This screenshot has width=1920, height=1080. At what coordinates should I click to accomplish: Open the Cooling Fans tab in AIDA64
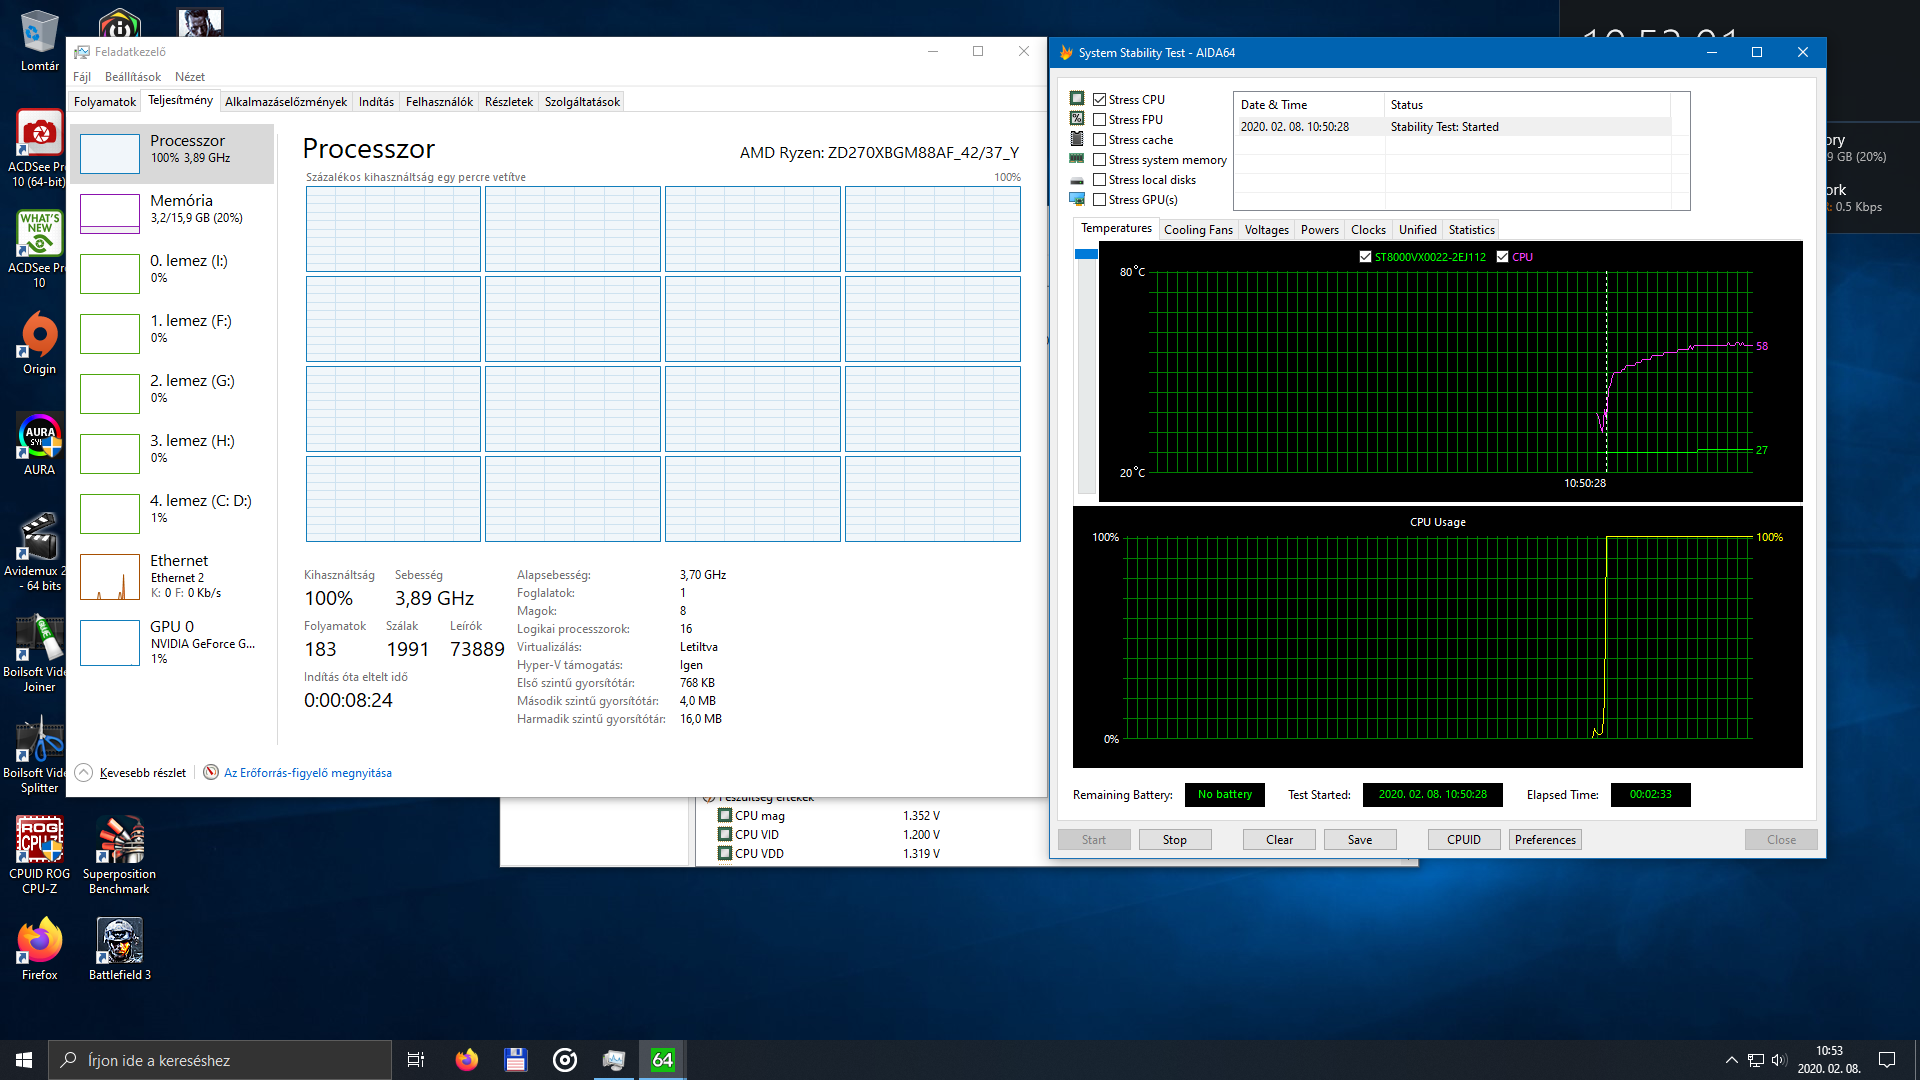coord(1198,230)
